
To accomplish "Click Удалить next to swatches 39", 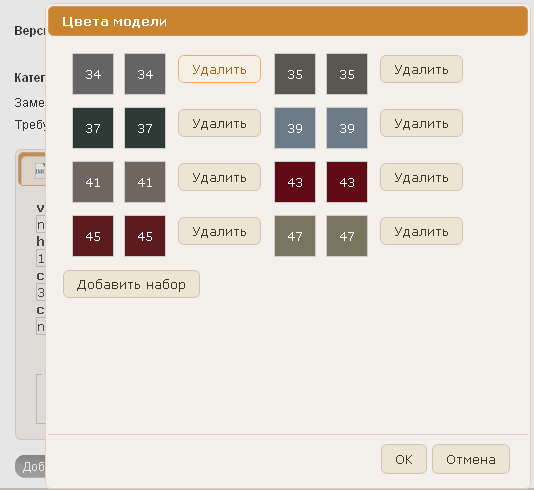I will pos(421,123).
